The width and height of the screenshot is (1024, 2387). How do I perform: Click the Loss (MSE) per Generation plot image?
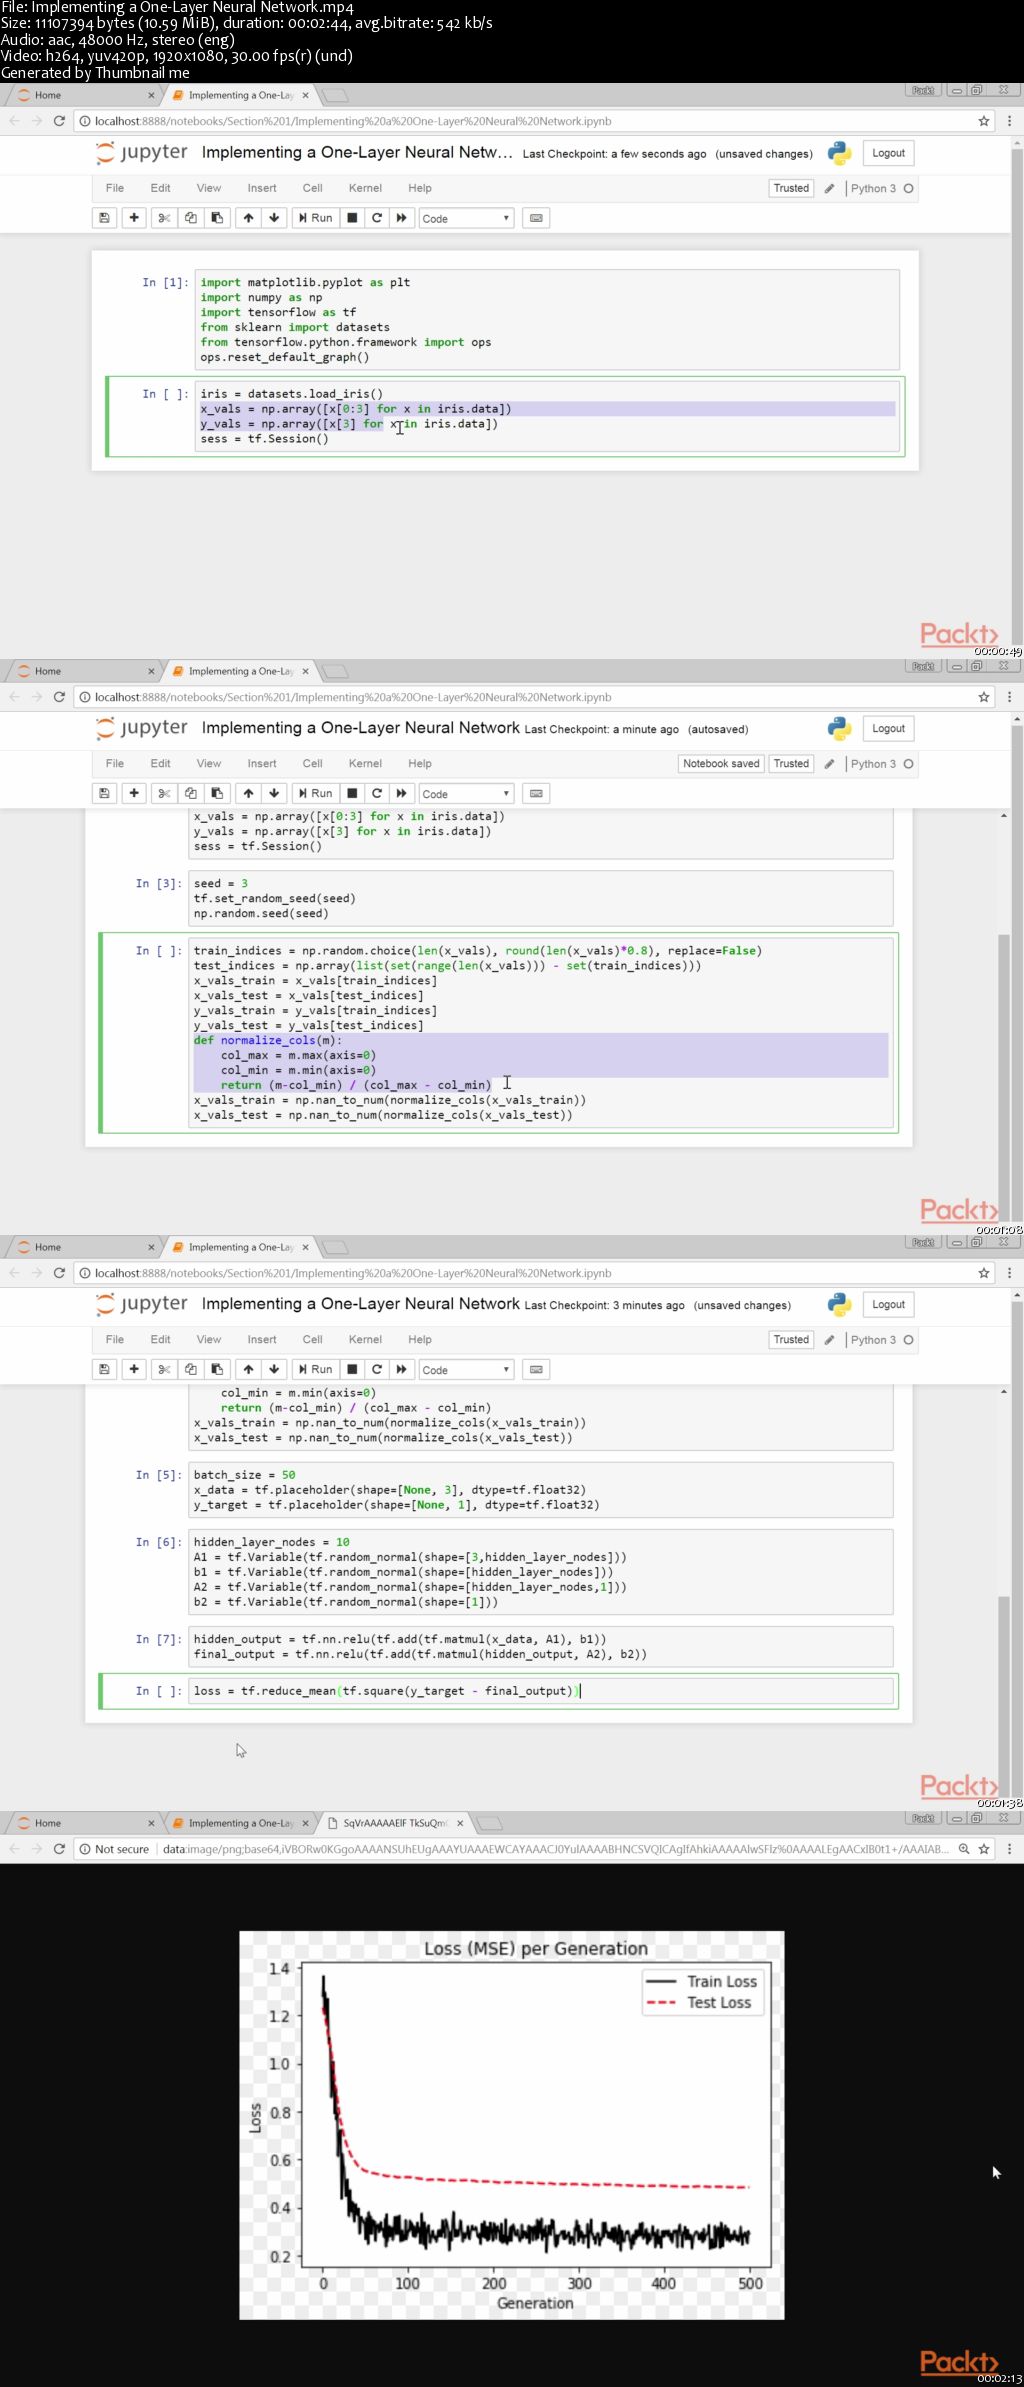[512, 2125]
